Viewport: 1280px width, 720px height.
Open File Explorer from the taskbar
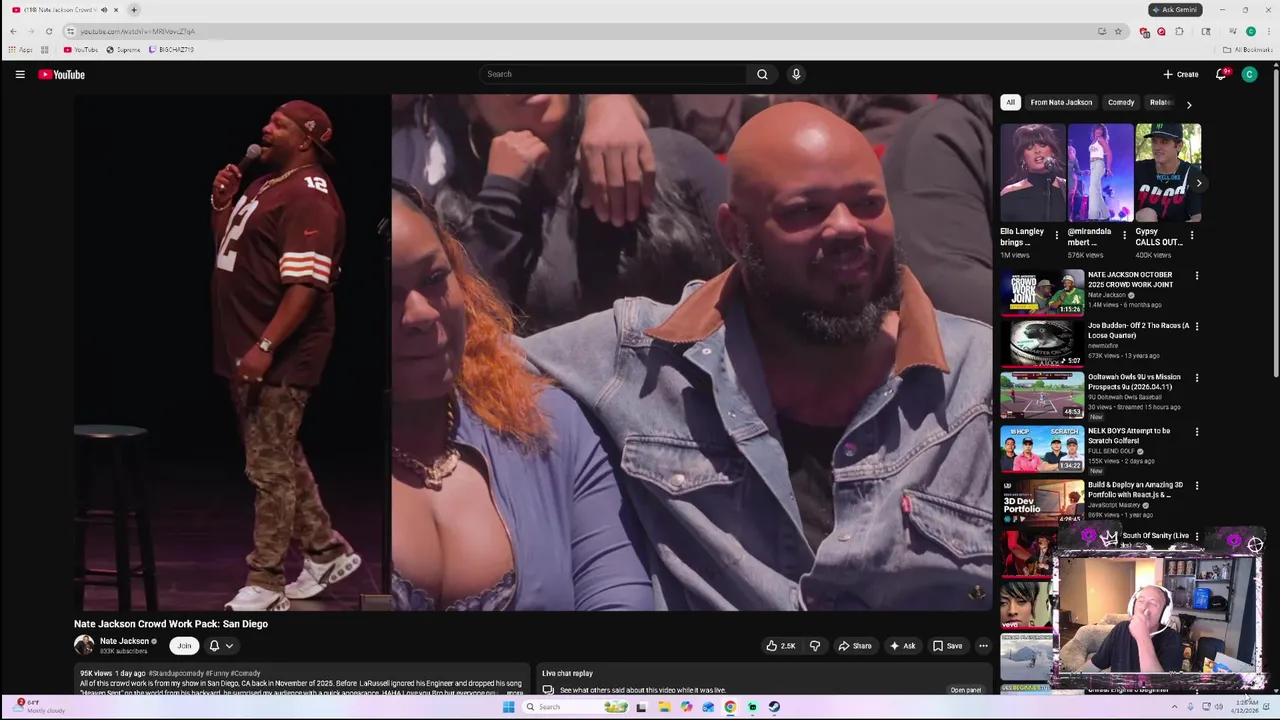(x=664, y=707)
